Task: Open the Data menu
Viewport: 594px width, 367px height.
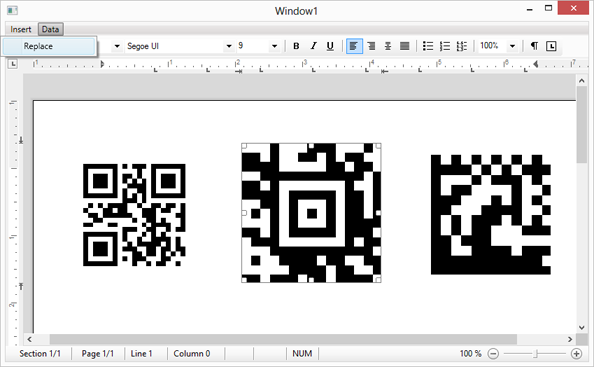Action: (x=50, y=29)
